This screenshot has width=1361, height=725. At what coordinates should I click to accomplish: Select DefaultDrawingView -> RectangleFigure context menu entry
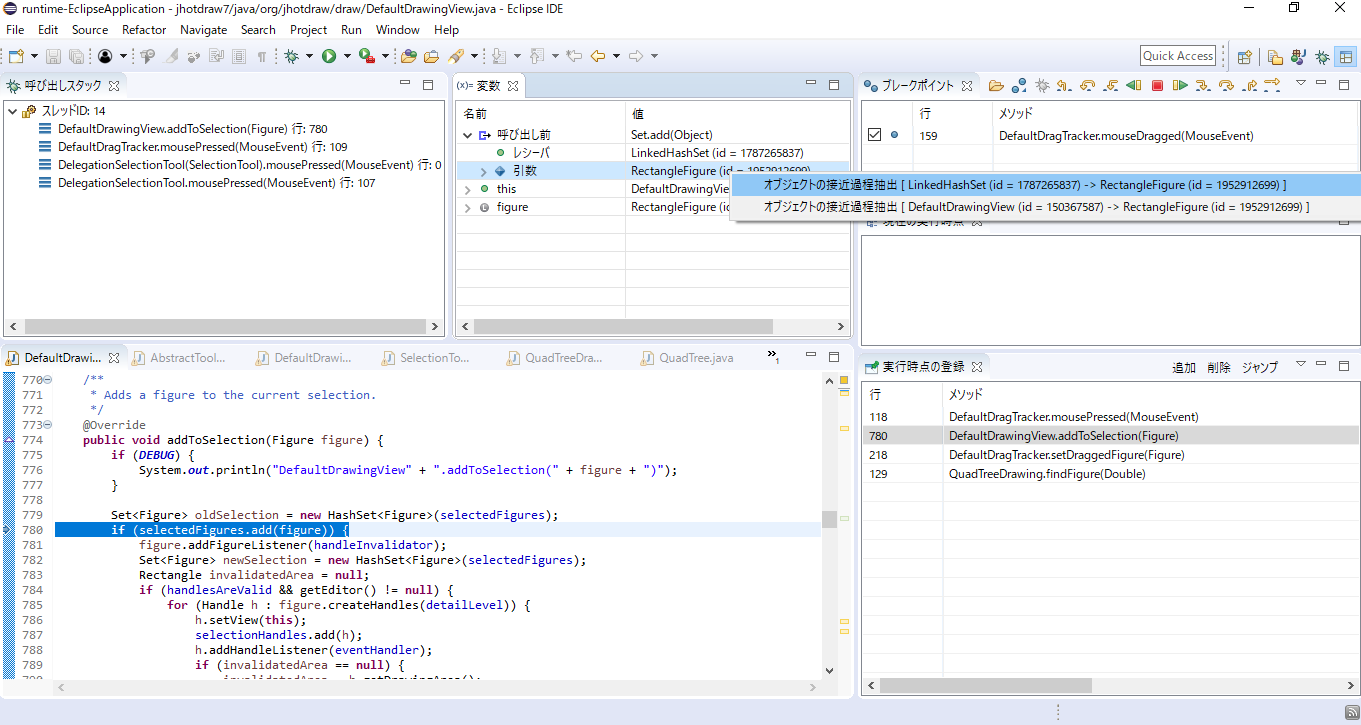1047,207
